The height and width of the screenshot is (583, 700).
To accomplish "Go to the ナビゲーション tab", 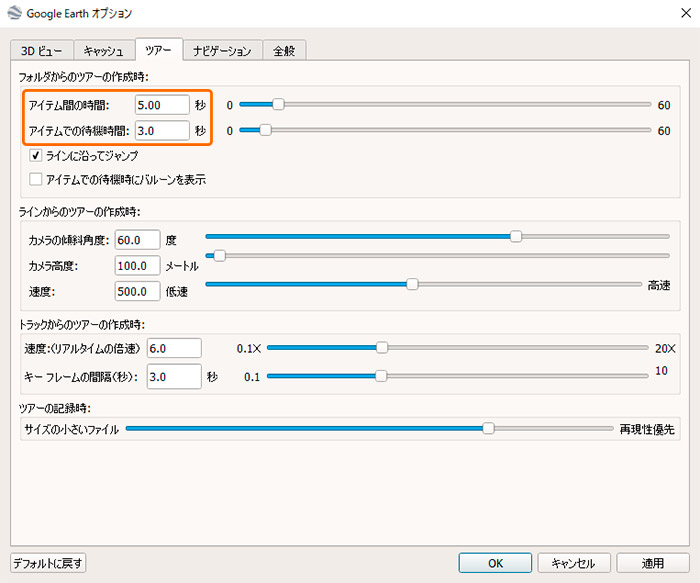I will pos(222,51).
